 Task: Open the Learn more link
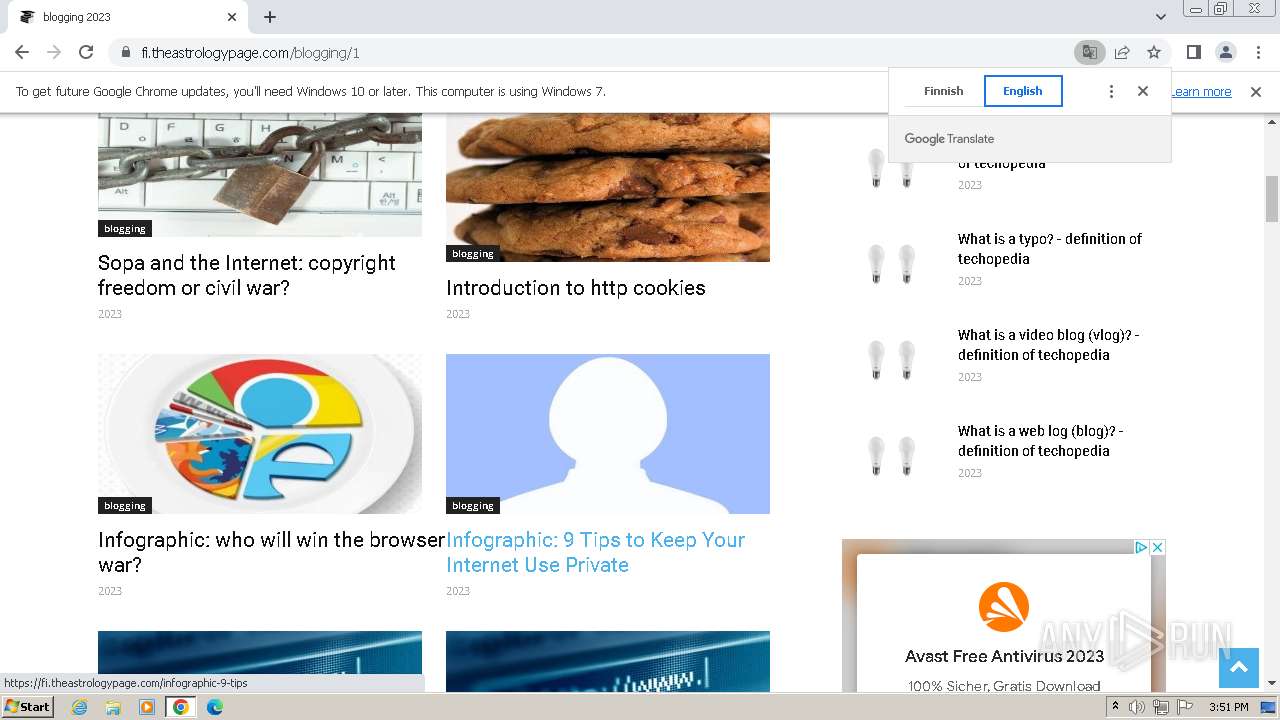pos(1201,91)
